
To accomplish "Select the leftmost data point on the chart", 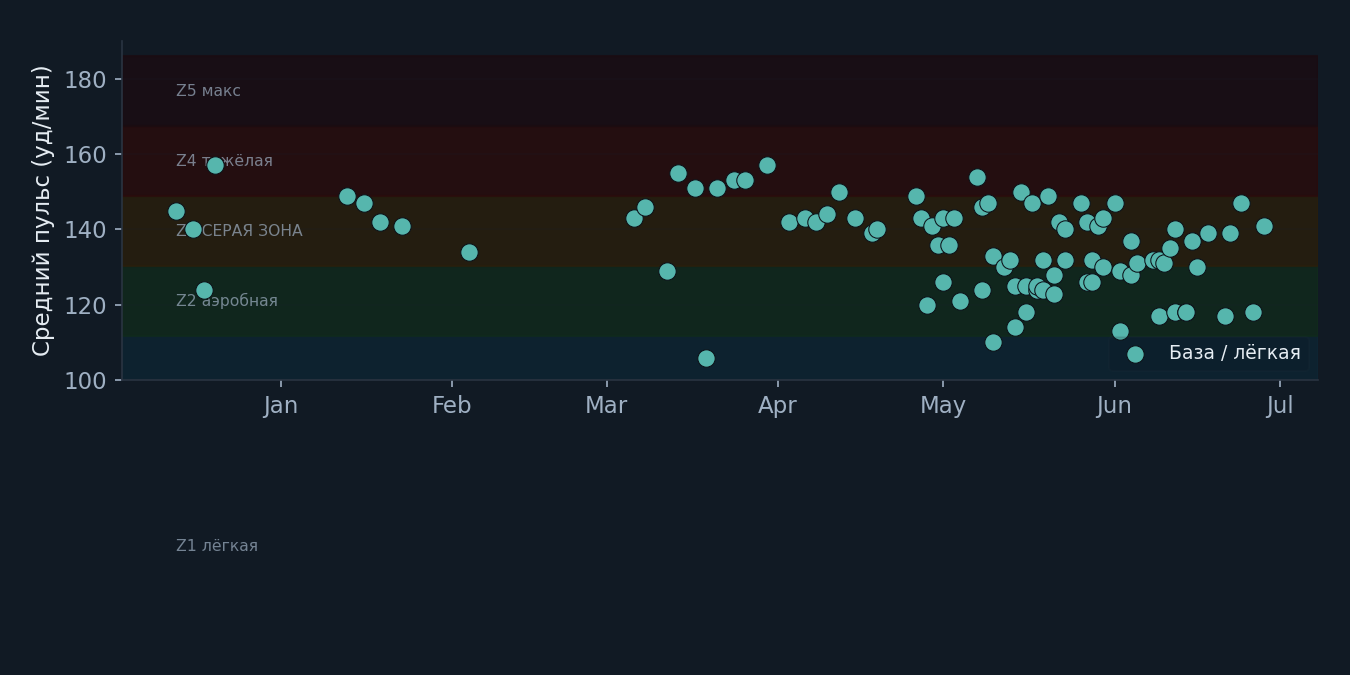I will point(176,211).
